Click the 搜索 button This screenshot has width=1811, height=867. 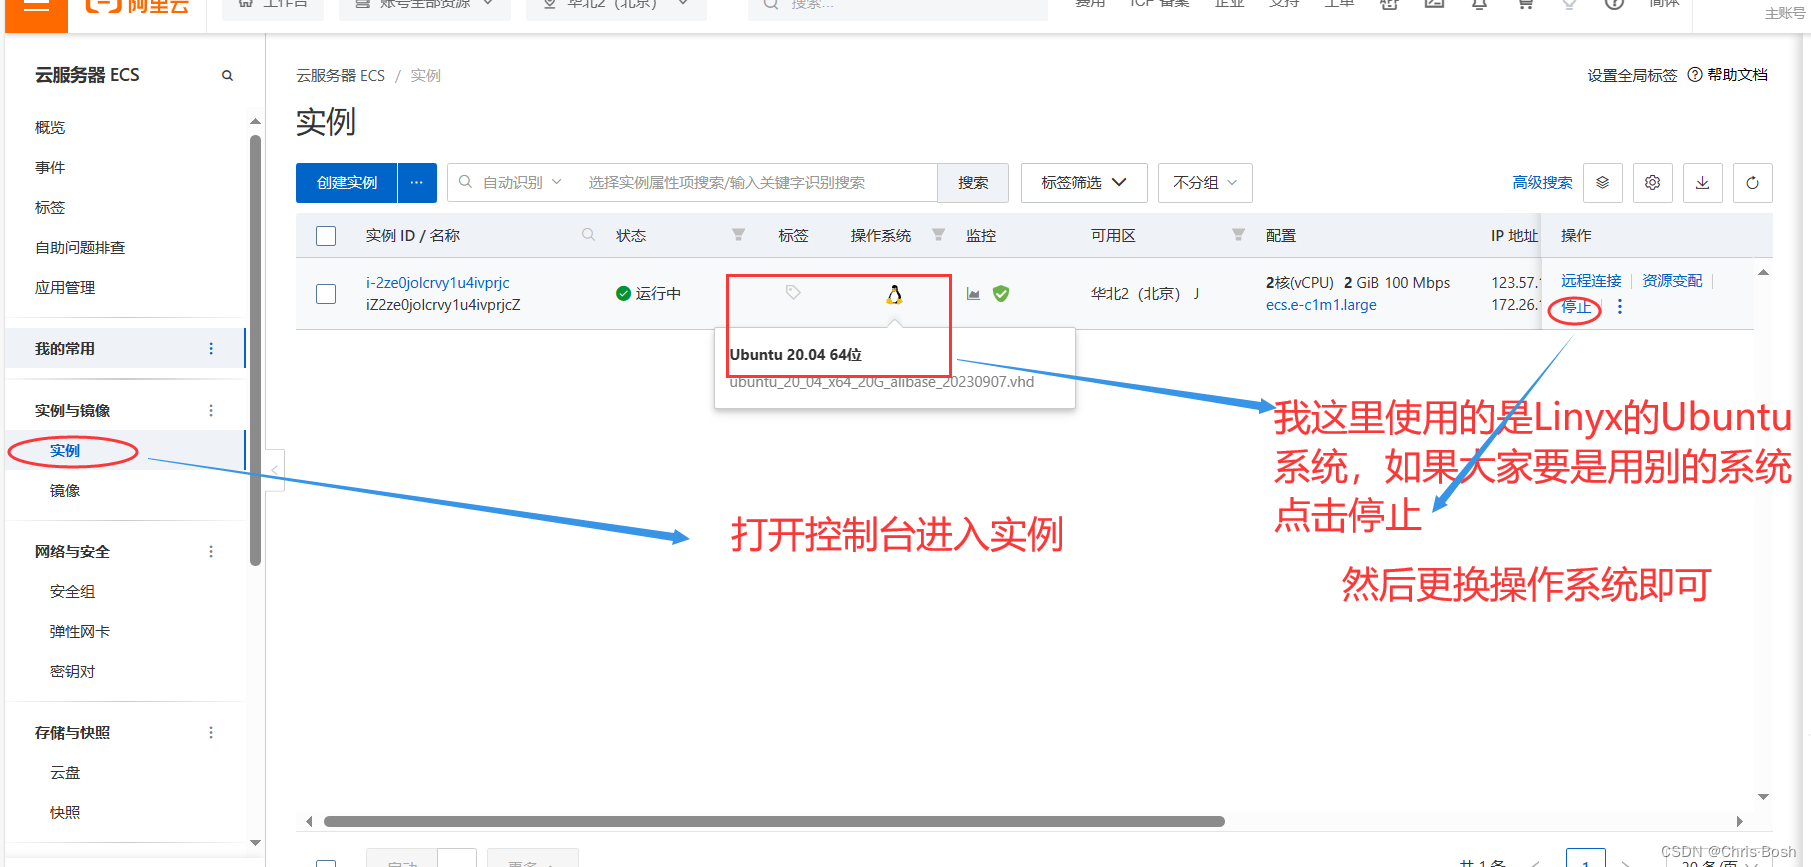pyautogui.click(x=973, y=183)
